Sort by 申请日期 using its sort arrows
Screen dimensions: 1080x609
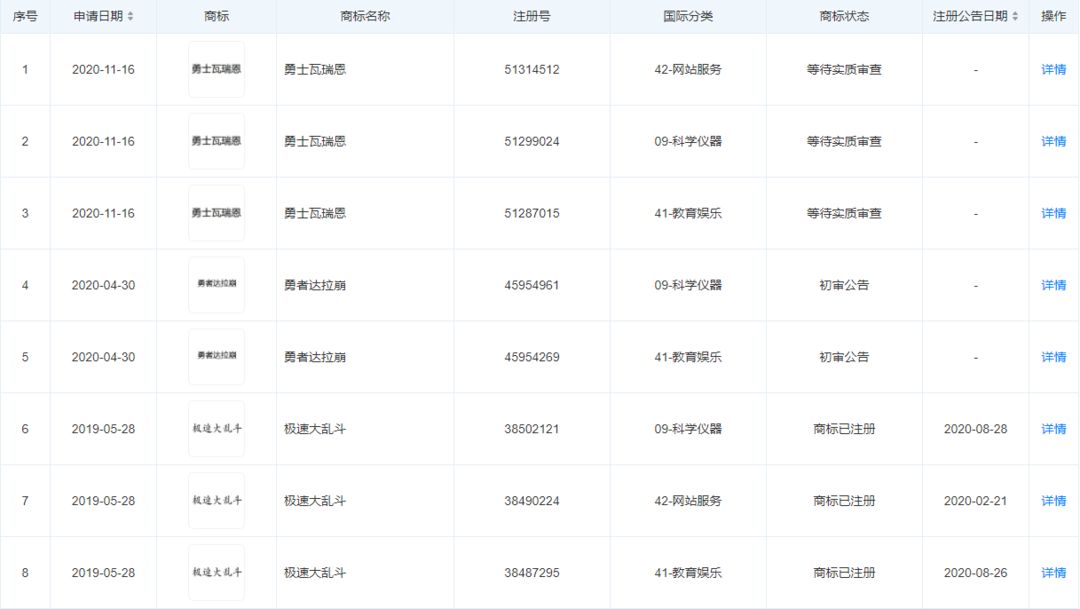pos(130,16)
